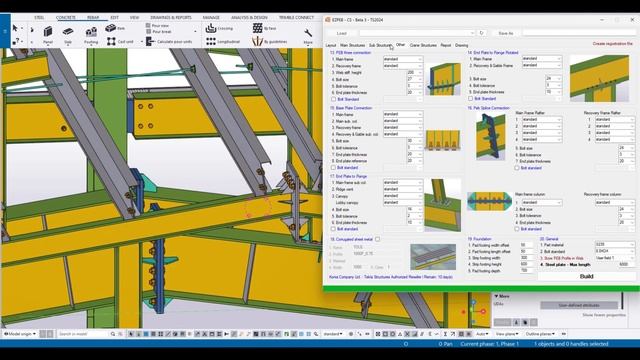Choose the Footing tool
This screenshot has height=360, width=640.
[x=91, y=35]
